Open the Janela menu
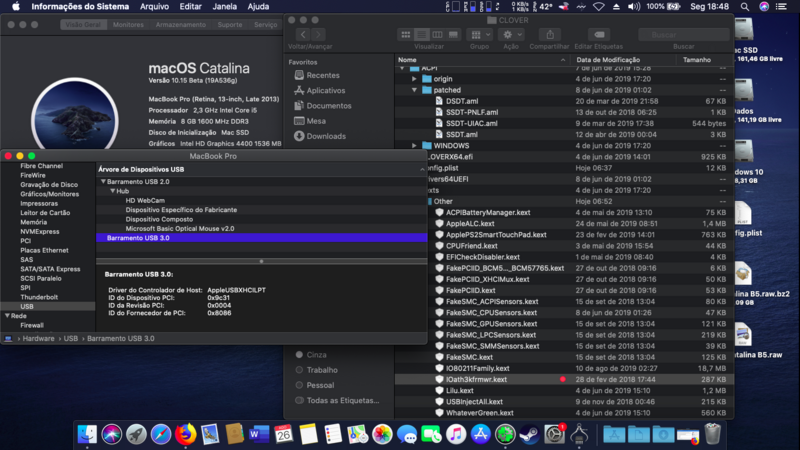 coord(224,7)
